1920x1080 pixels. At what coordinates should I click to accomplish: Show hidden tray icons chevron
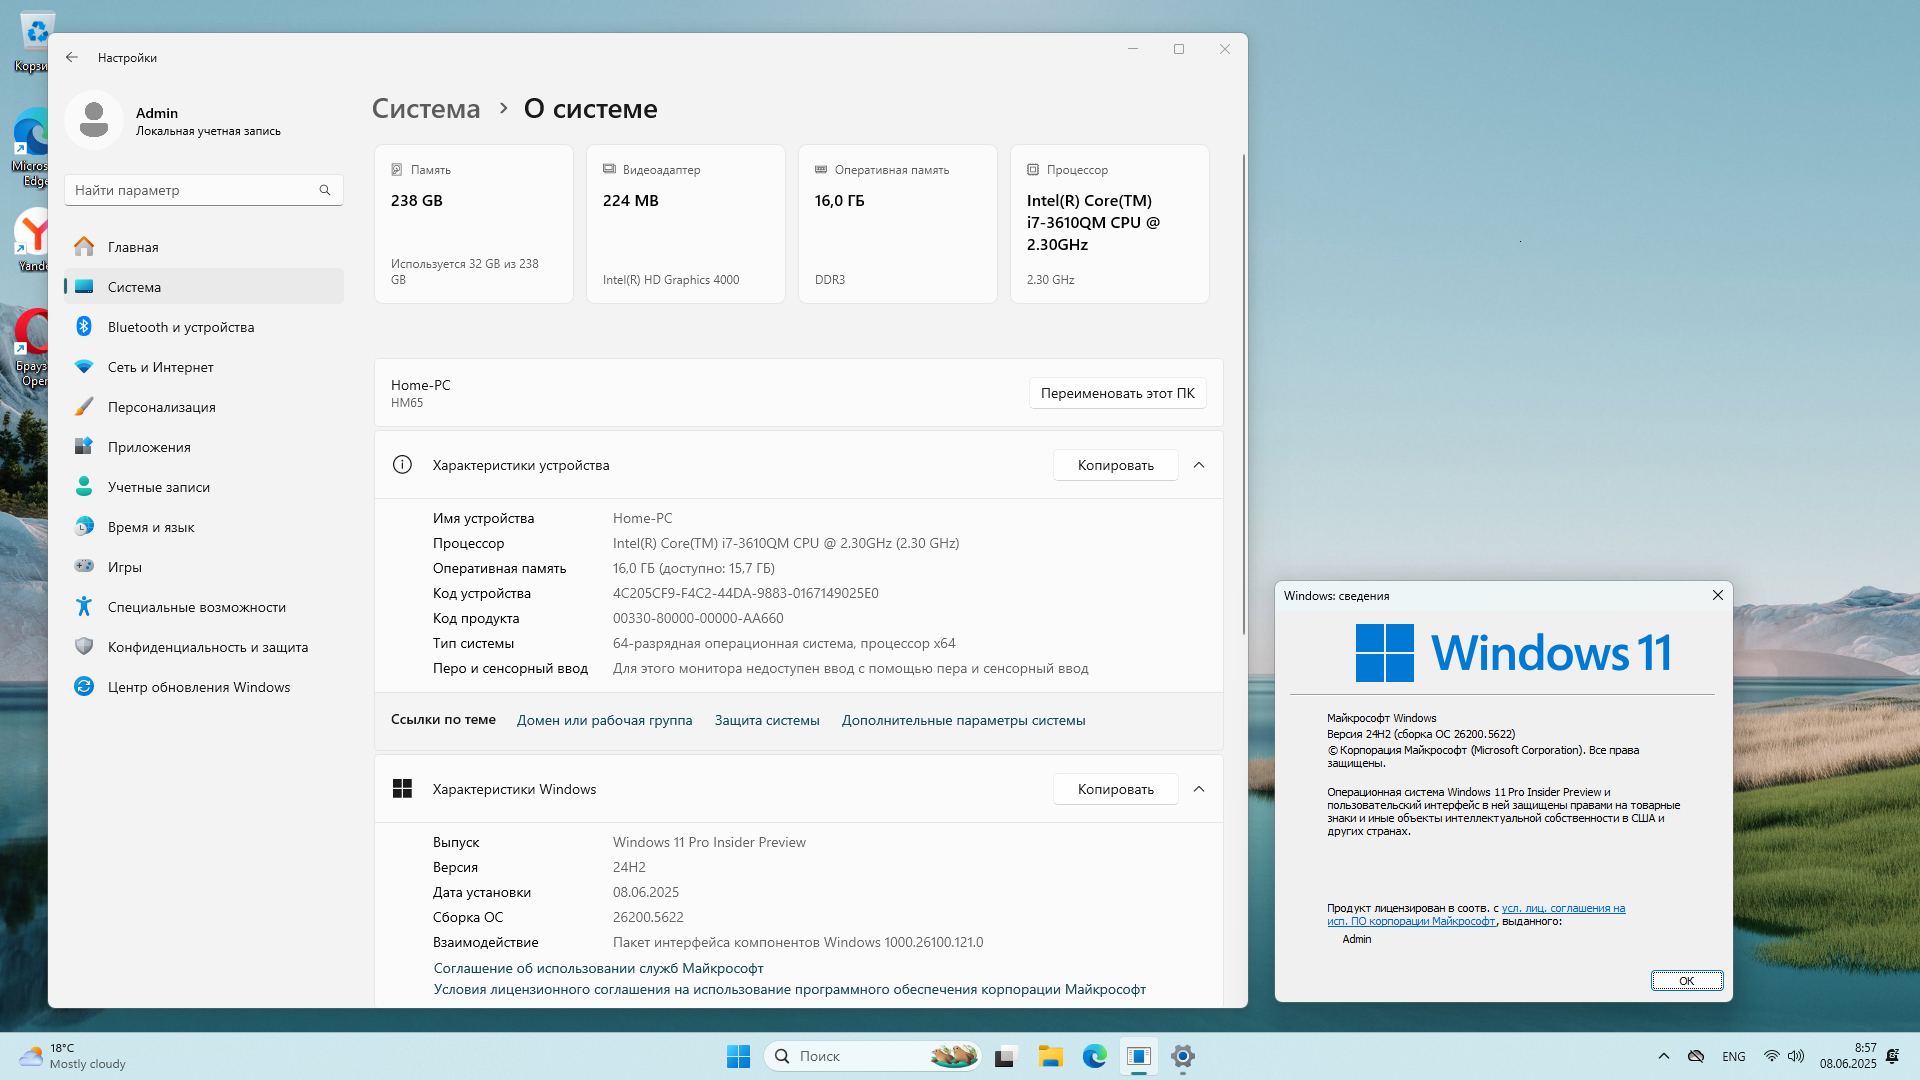[1664, 1056]
